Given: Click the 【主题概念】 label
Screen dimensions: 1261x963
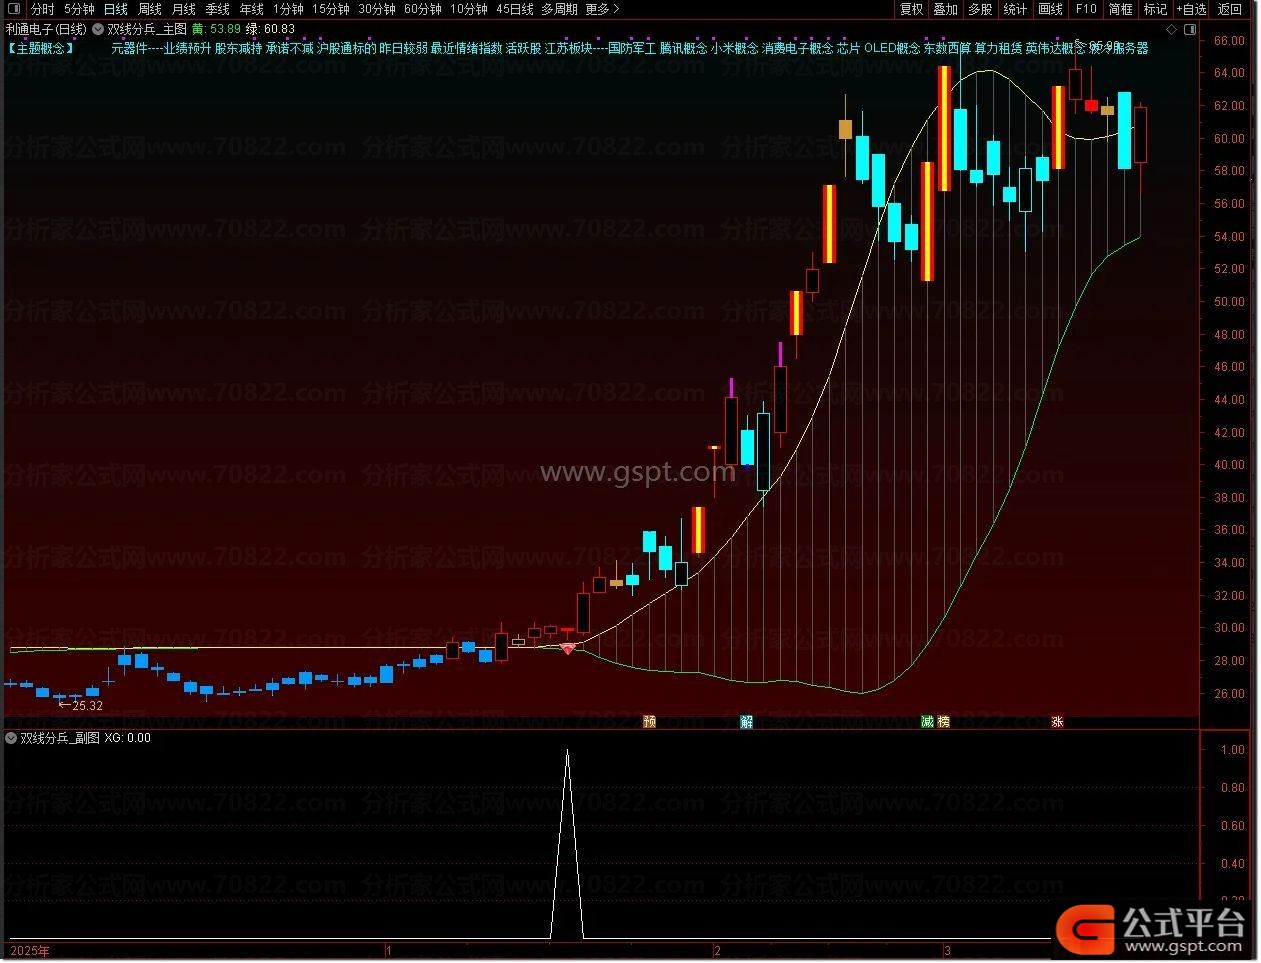Looking at the screenshot, I should click(x=40, y=48).
